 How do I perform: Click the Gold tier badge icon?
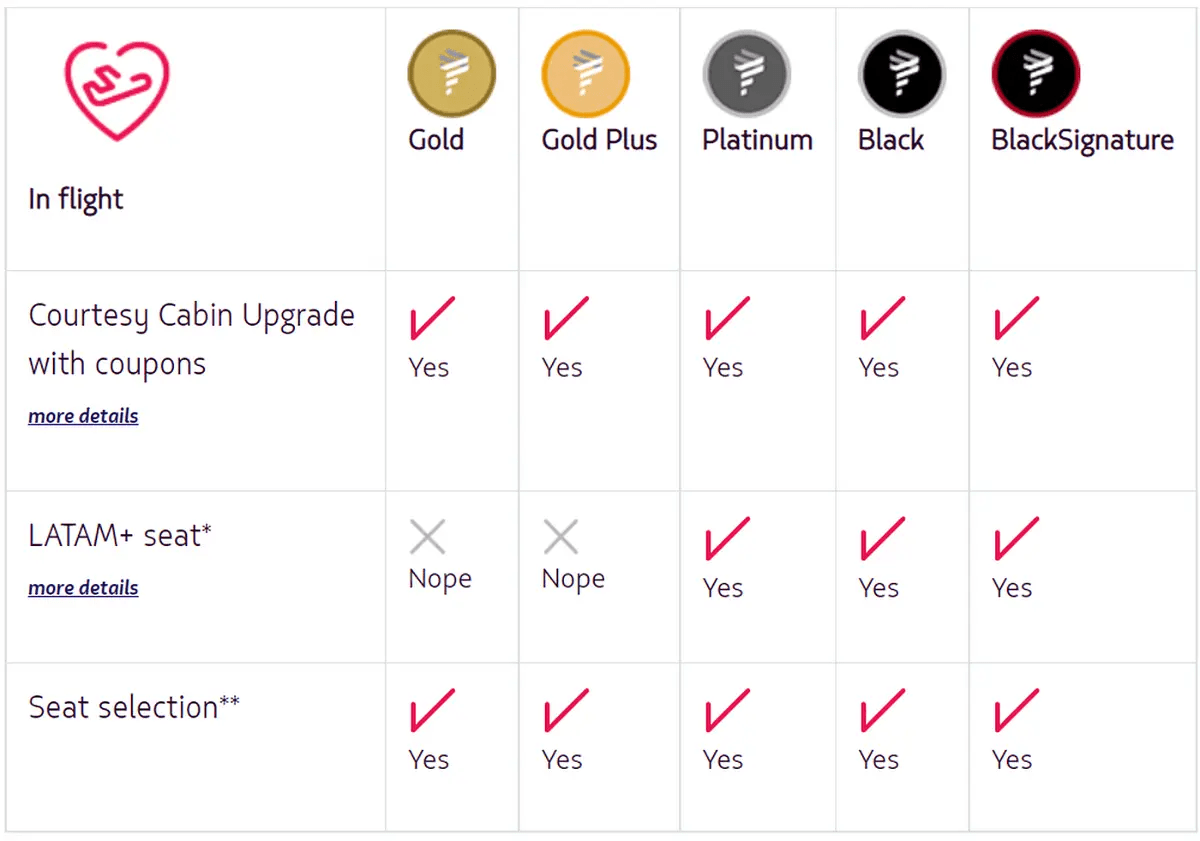click(452, 74)
